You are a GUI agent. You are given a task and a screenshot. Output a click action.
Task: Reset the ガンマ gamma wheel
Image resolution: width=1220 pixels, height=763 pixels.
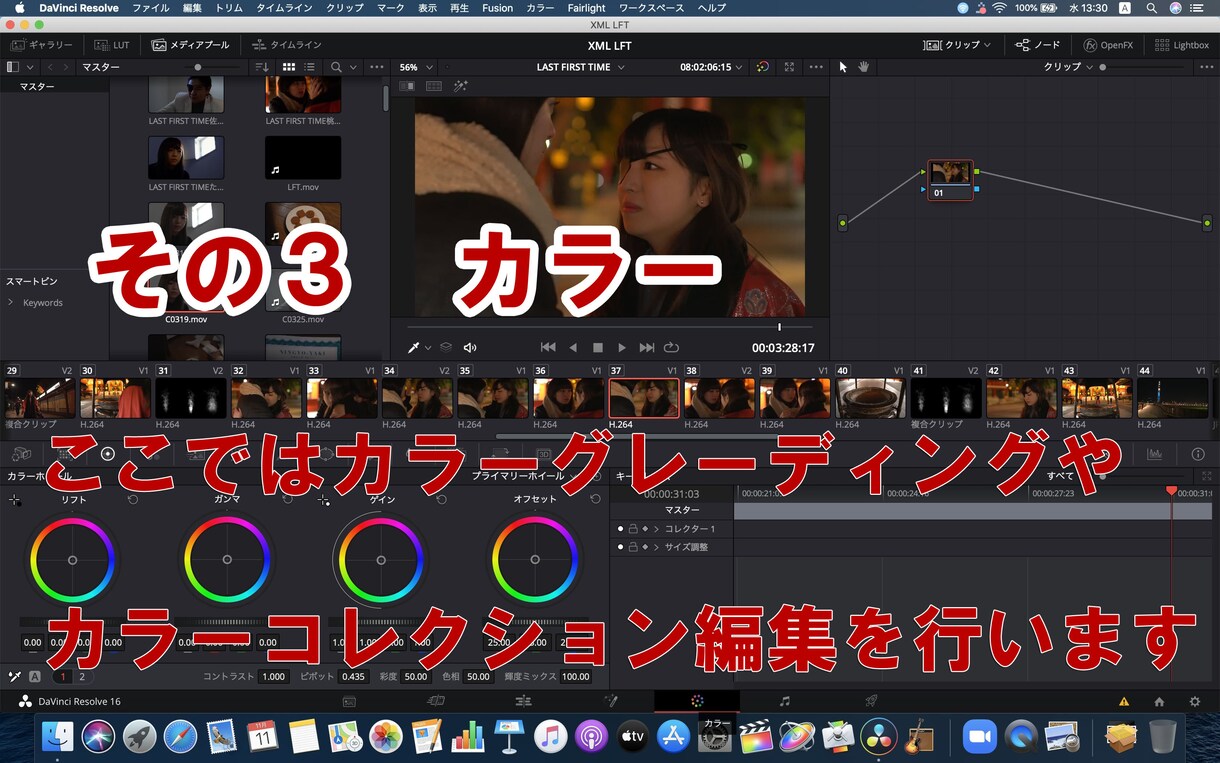(288, 499)
